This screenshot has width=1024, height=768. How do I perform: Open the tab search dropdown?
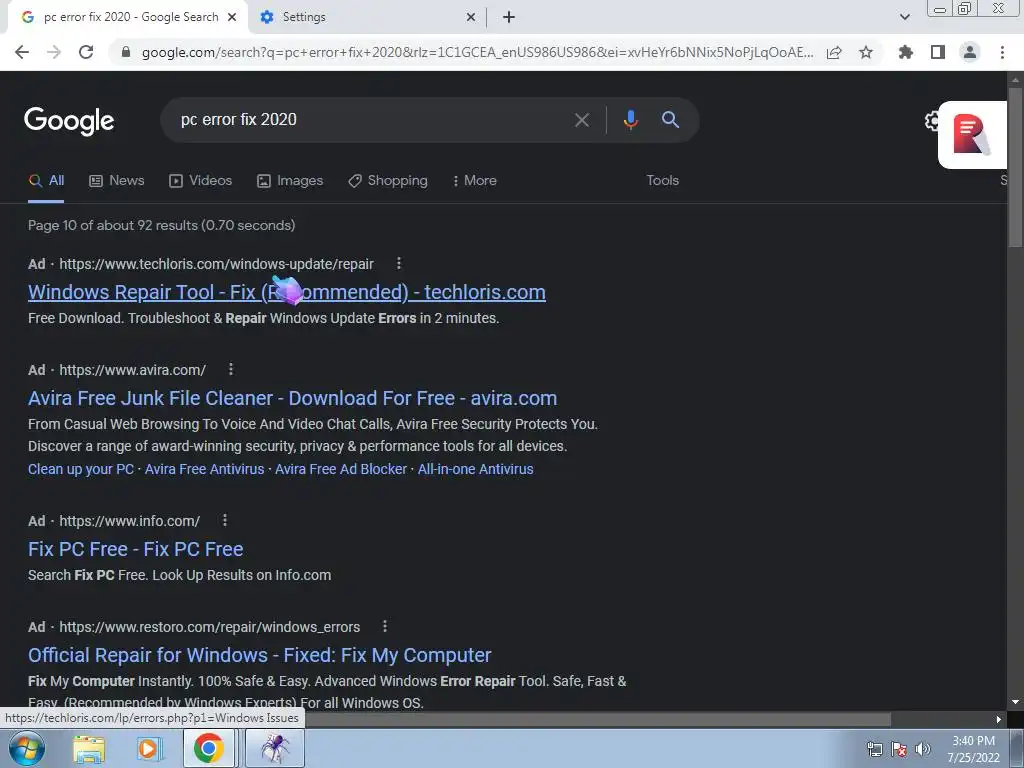(904, 17)
